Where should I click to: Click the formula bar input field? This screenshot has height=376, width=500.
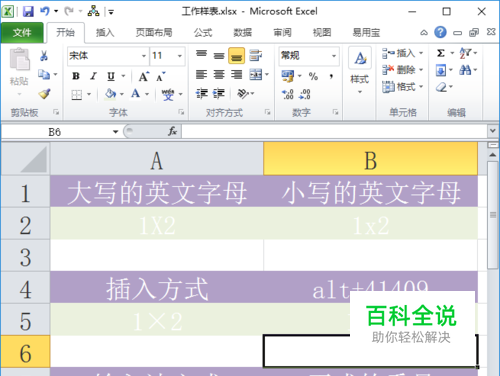pos(335,131)
